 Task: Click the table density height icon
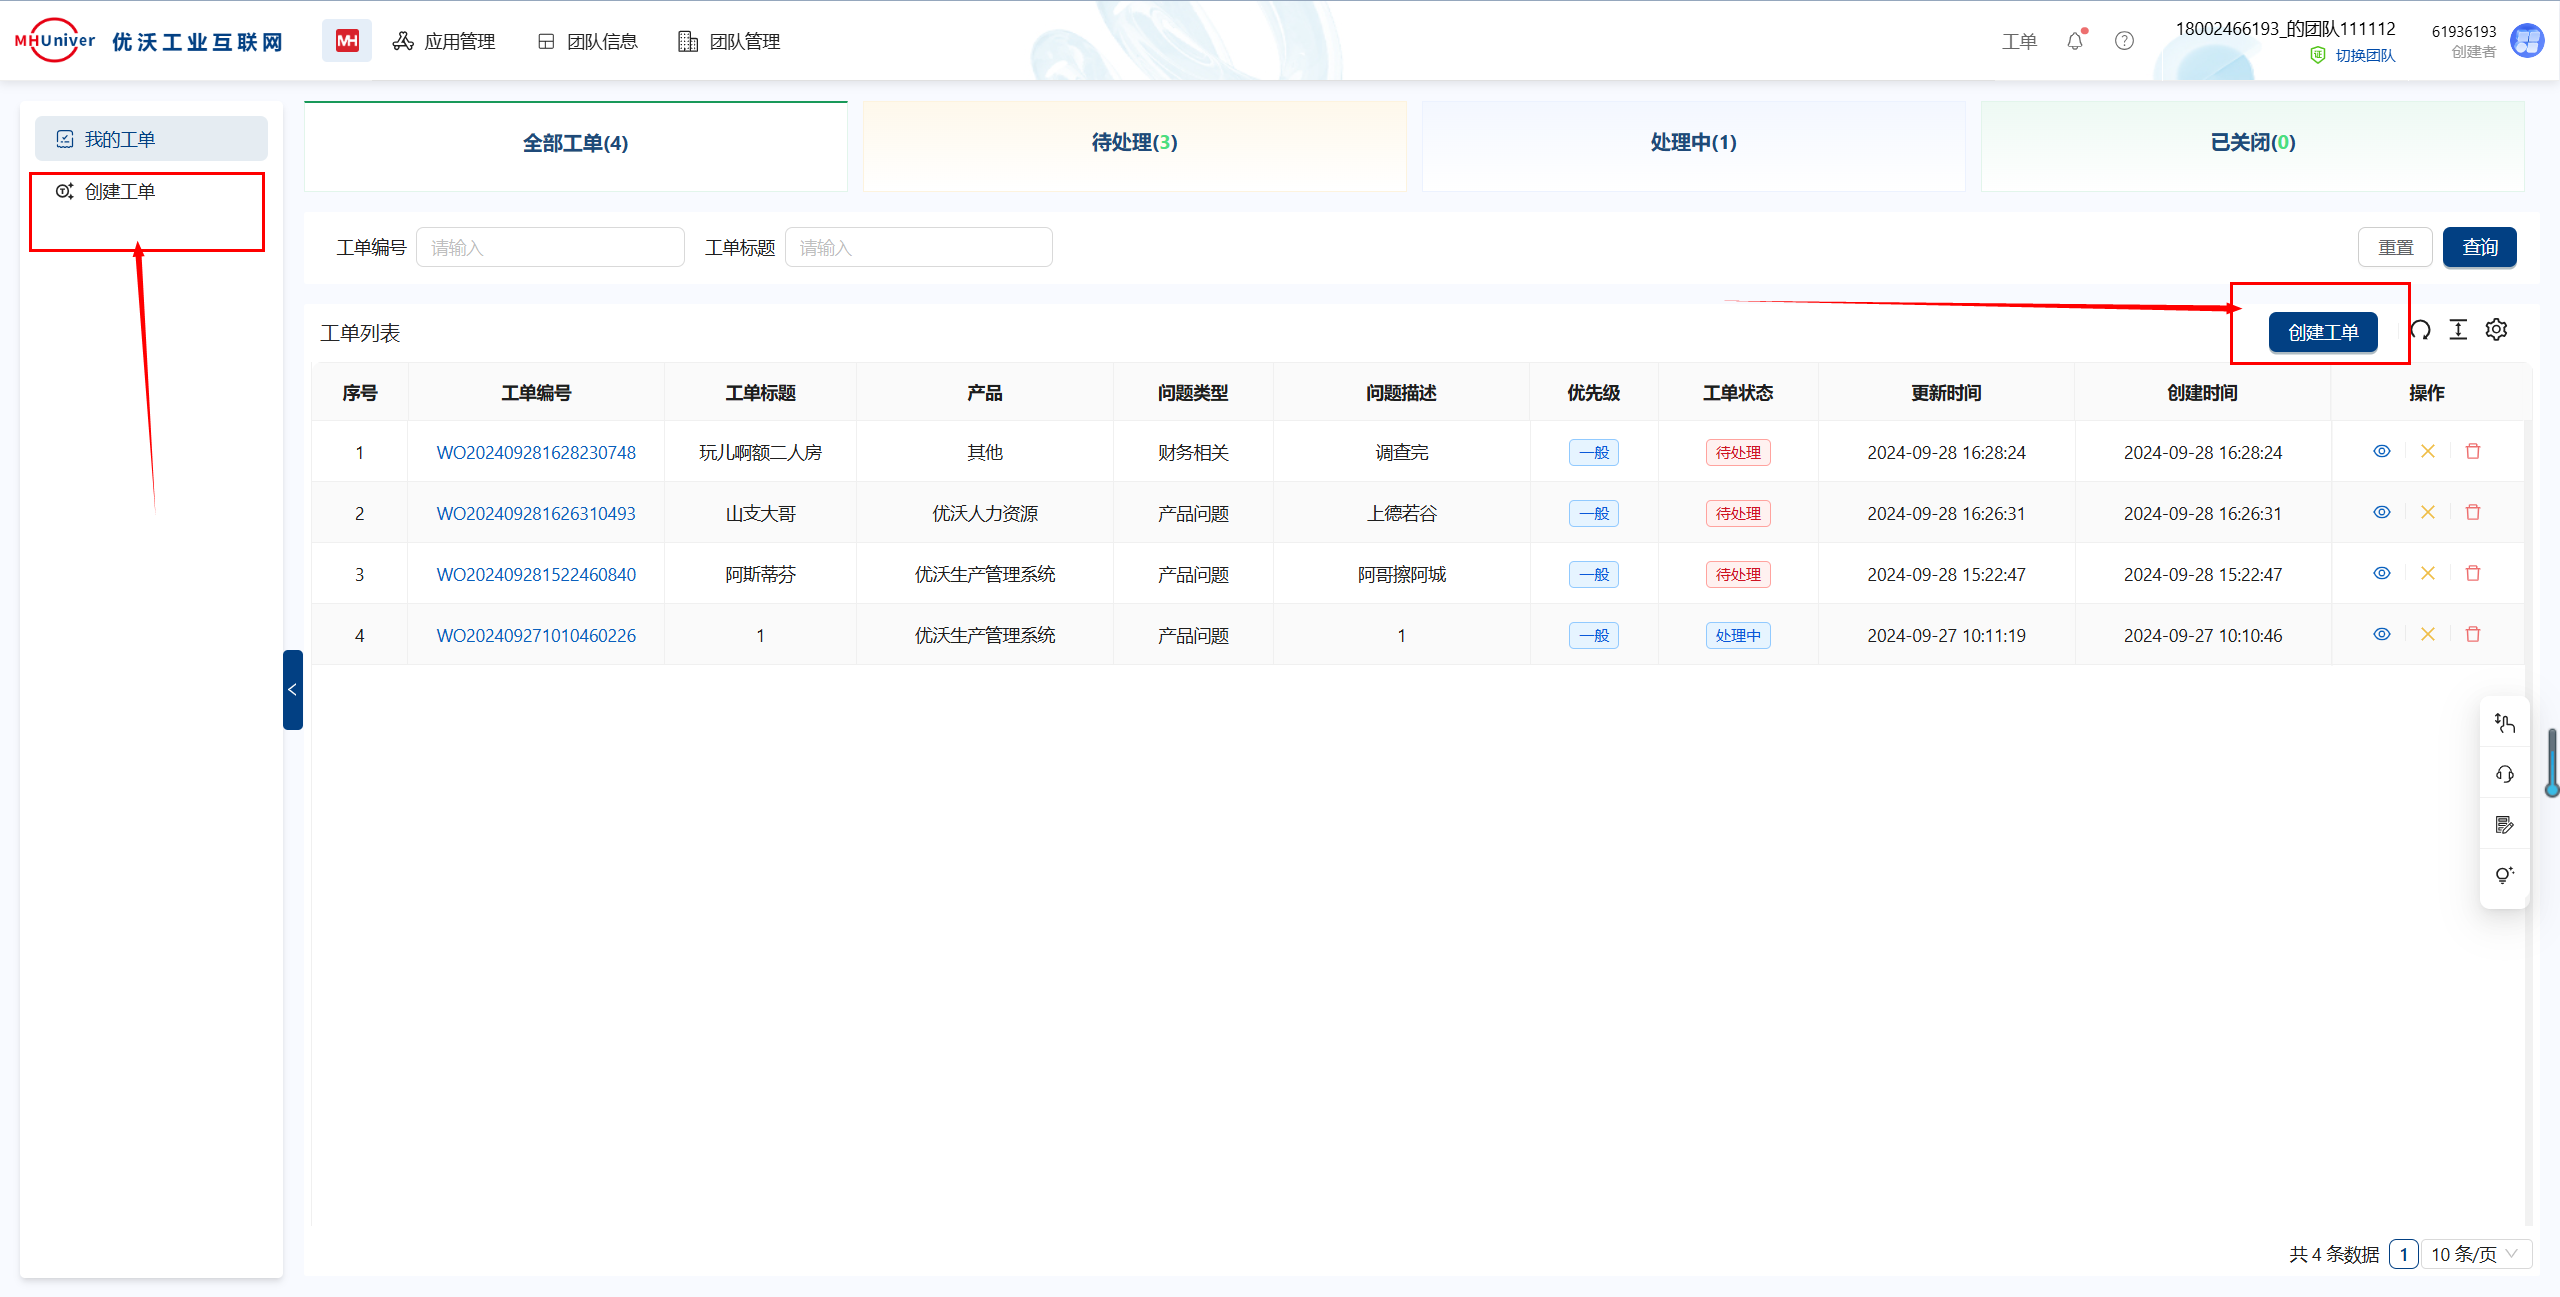coord(2458,330)
